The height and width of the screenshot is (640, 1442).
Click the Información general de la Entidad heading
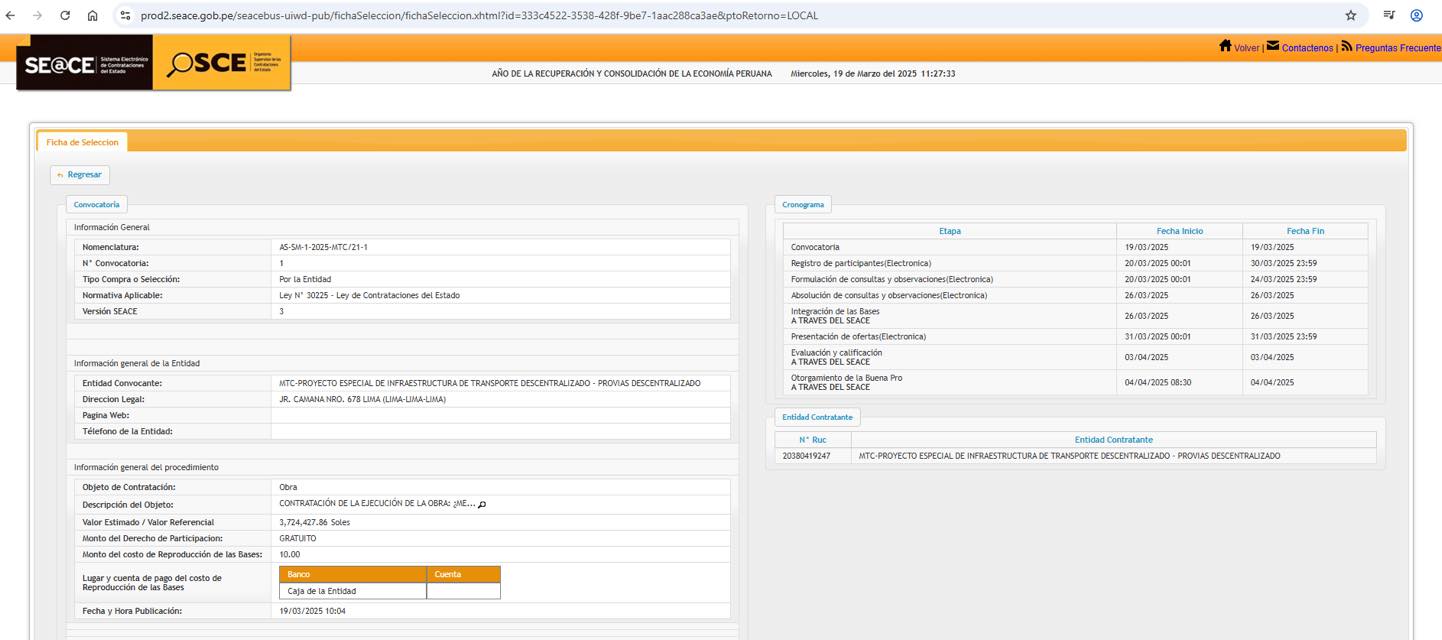(137, 363)
